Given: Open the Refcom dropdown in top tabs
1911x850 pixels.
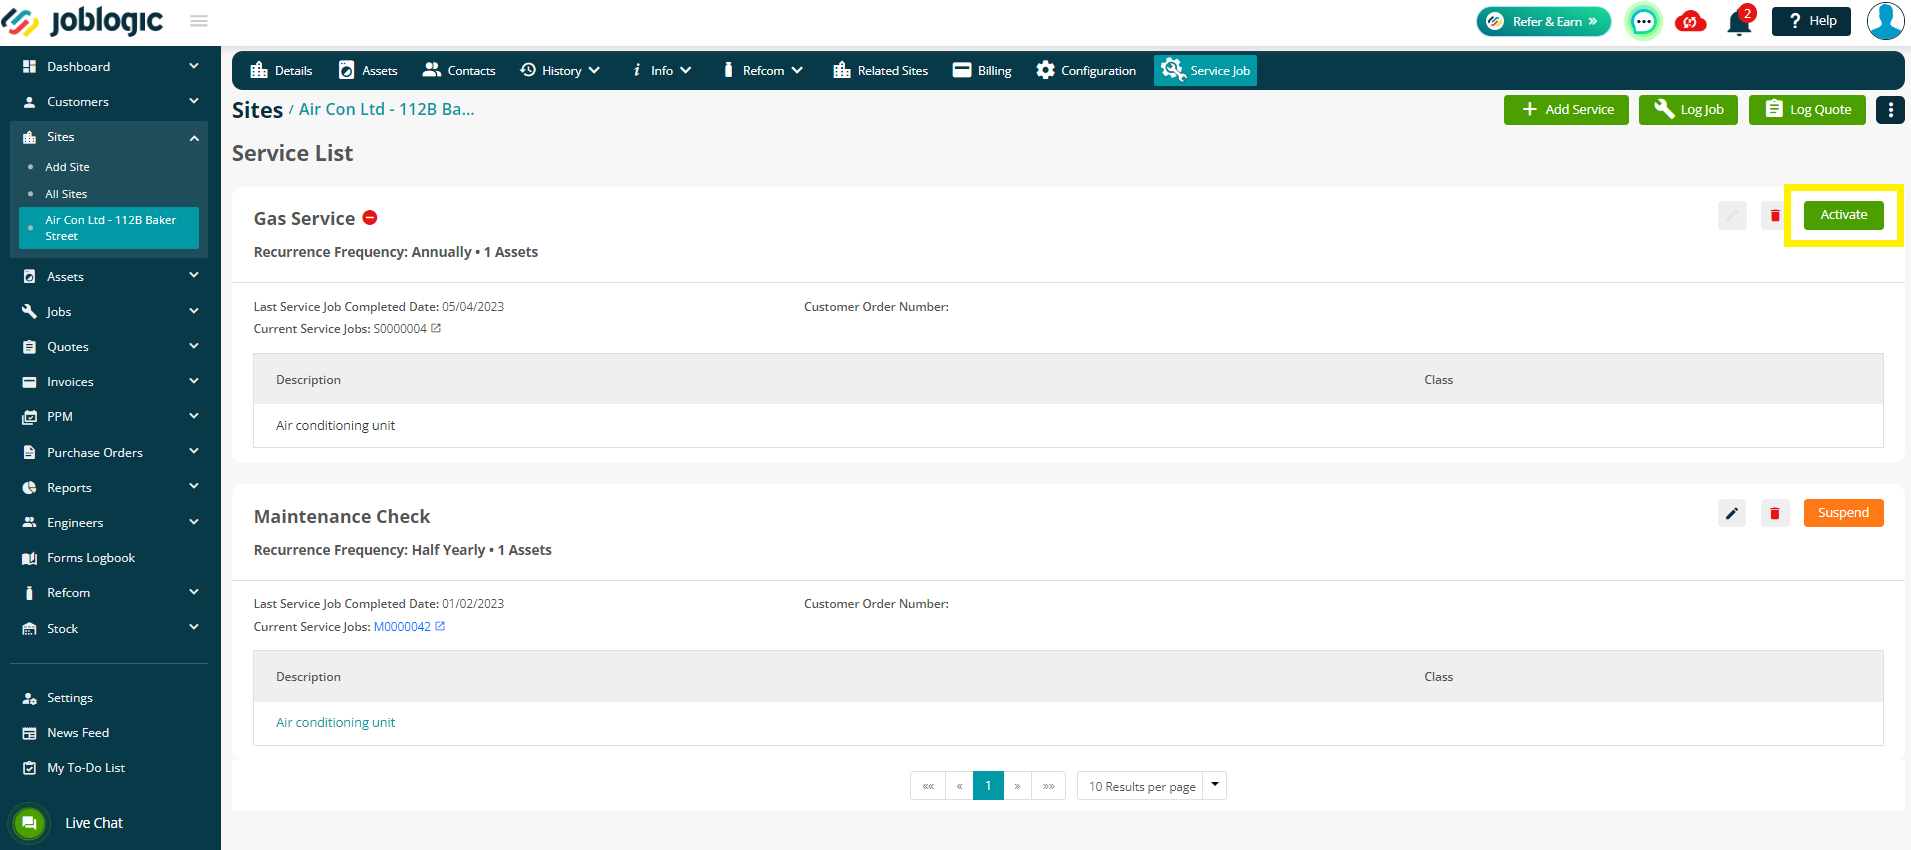Looking at the screenshot, I should pos(762,70).
